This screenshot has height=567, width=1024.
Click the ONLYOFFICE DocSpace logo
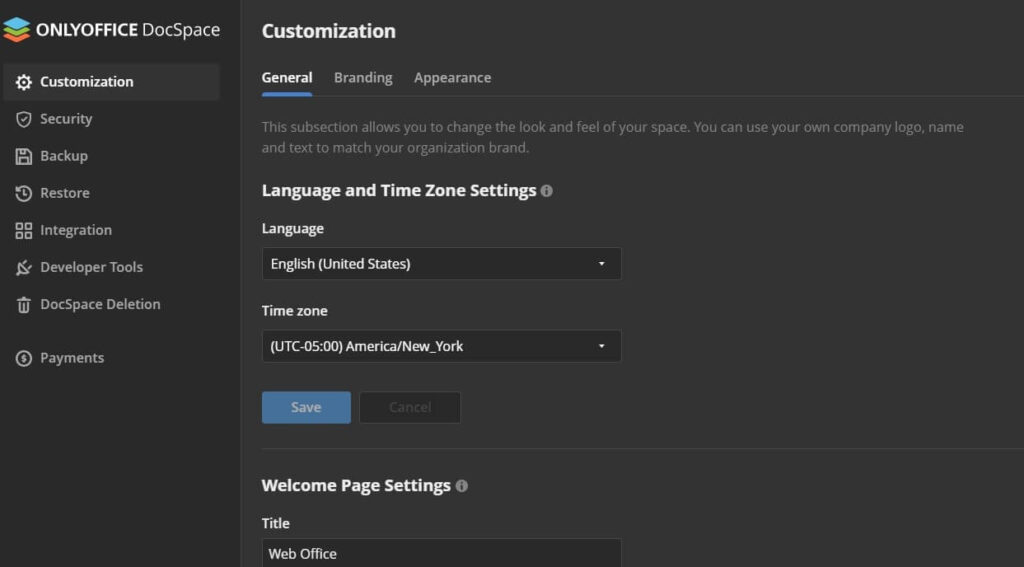17,30
